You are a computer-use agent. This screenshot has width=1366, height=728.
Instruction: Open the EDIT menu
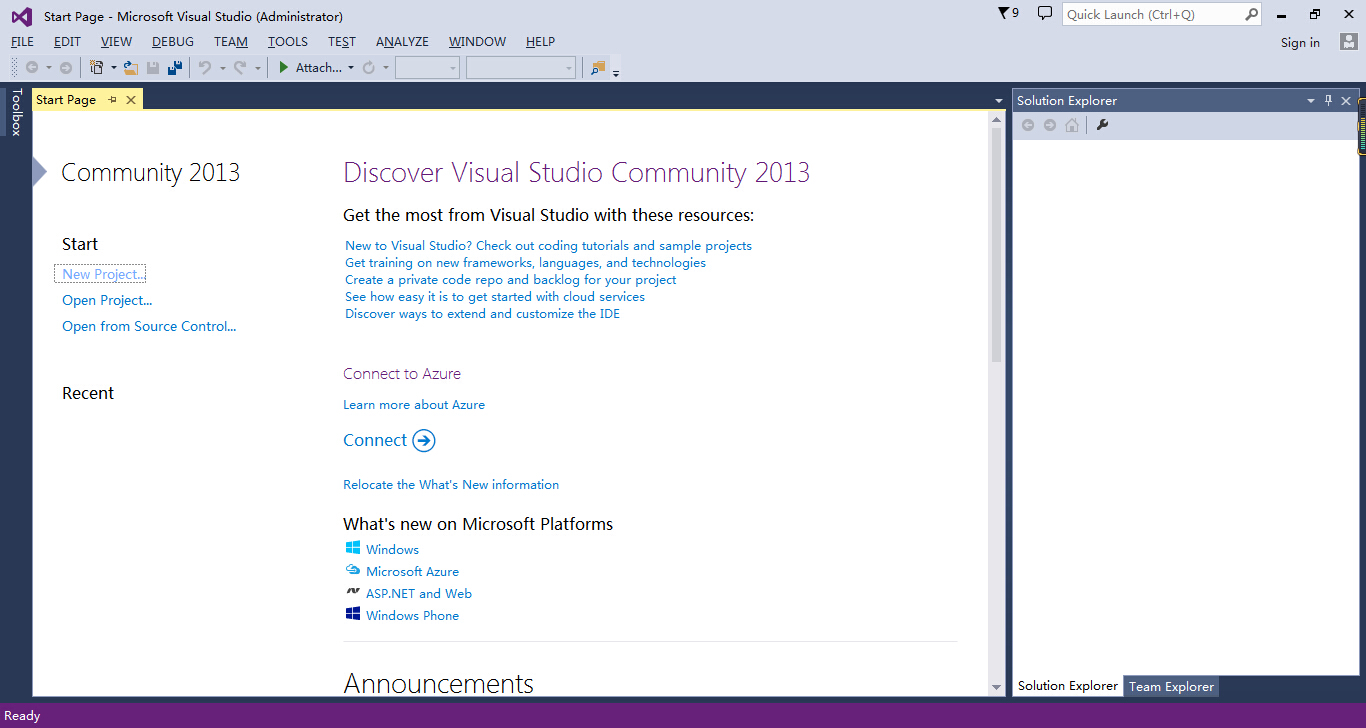click(67, 42)
